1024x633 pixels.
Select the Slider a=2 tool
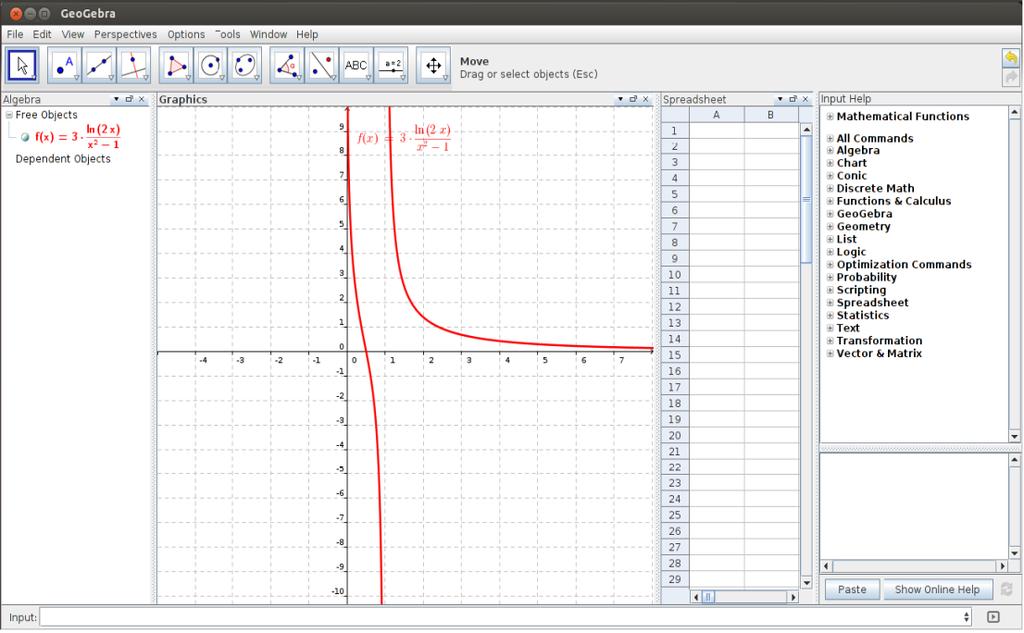click(391, 65)
